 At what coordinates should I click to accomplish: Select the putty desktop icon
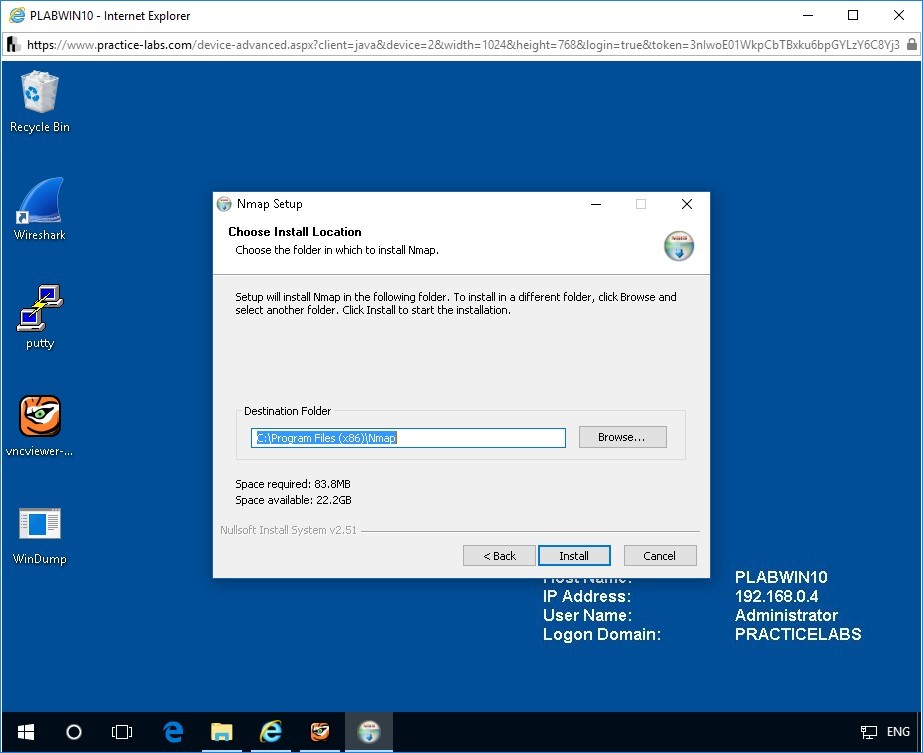pyautogui.click(x=39, y=317)
